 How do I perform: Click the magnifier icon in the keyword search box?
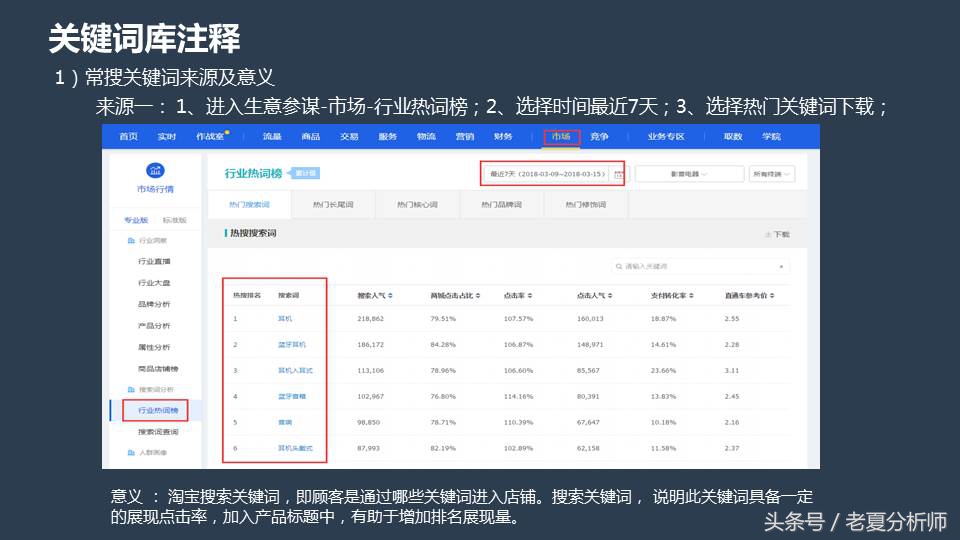619,266
